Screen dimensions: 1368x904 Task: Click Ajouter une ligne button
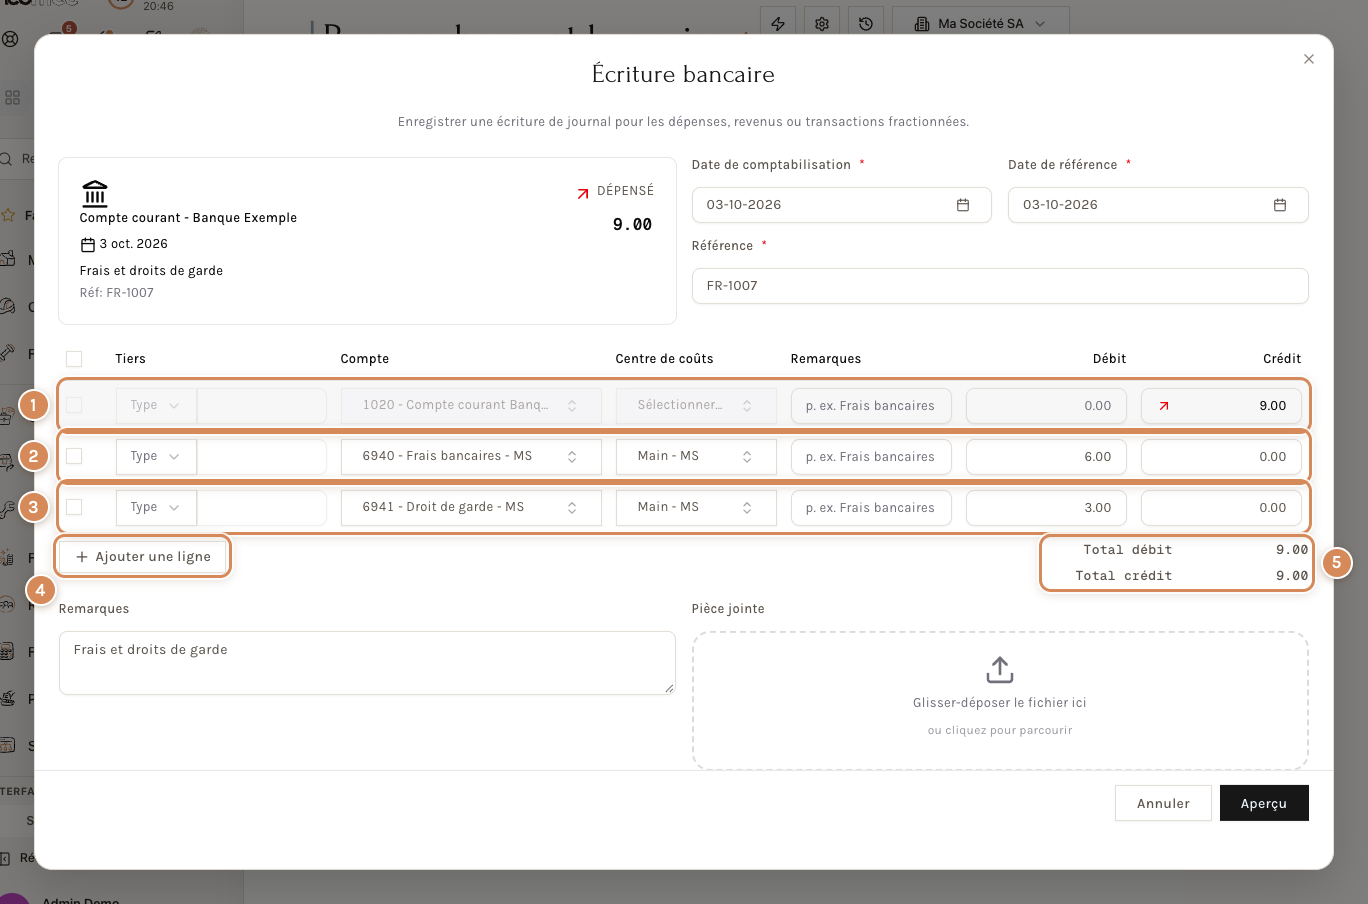(143, 557)
